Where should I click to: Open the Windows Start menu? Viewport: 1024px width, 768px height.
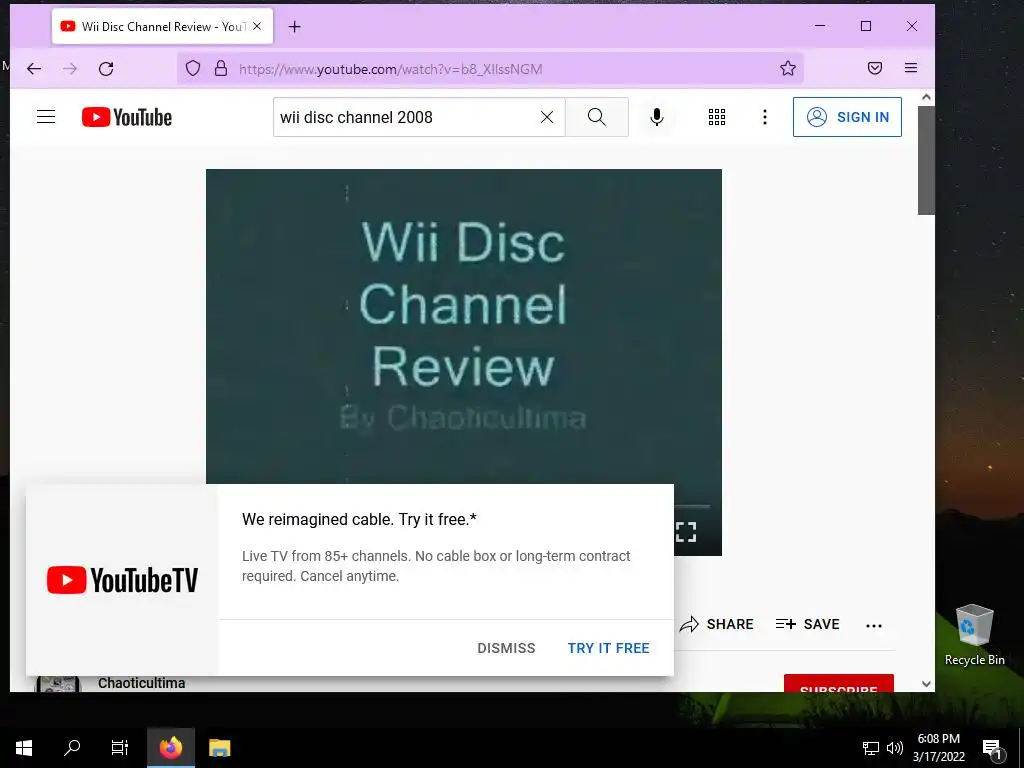24,748
